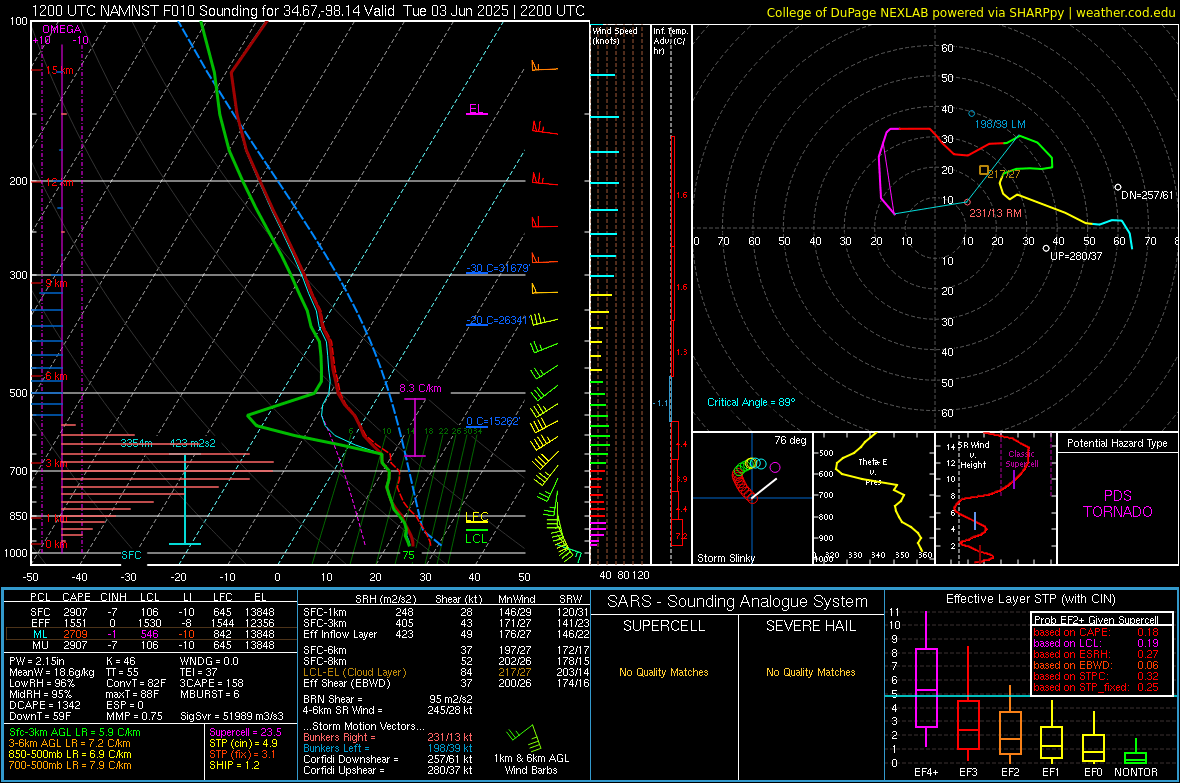Click the 76 deg slinky tilt value
Screen dimensions: 1180x783
point(790,440)
